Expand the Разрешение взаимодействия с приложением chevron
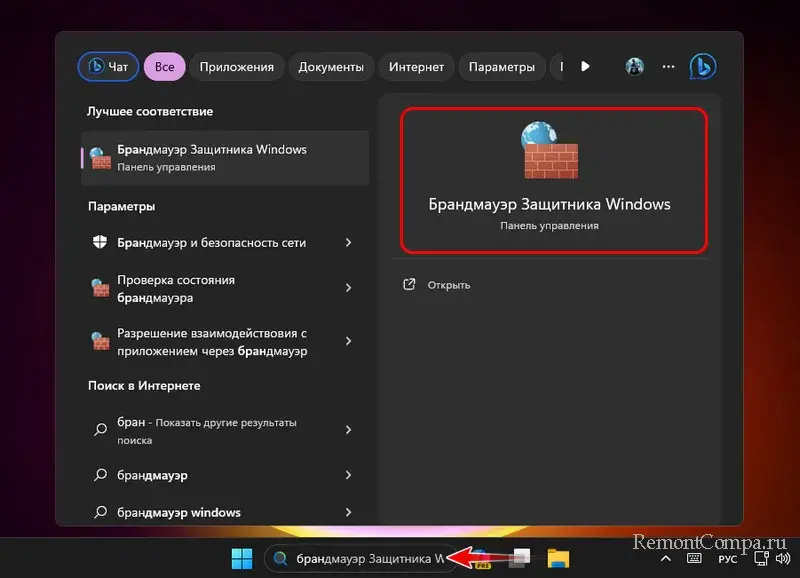 [x=348, y=341]
